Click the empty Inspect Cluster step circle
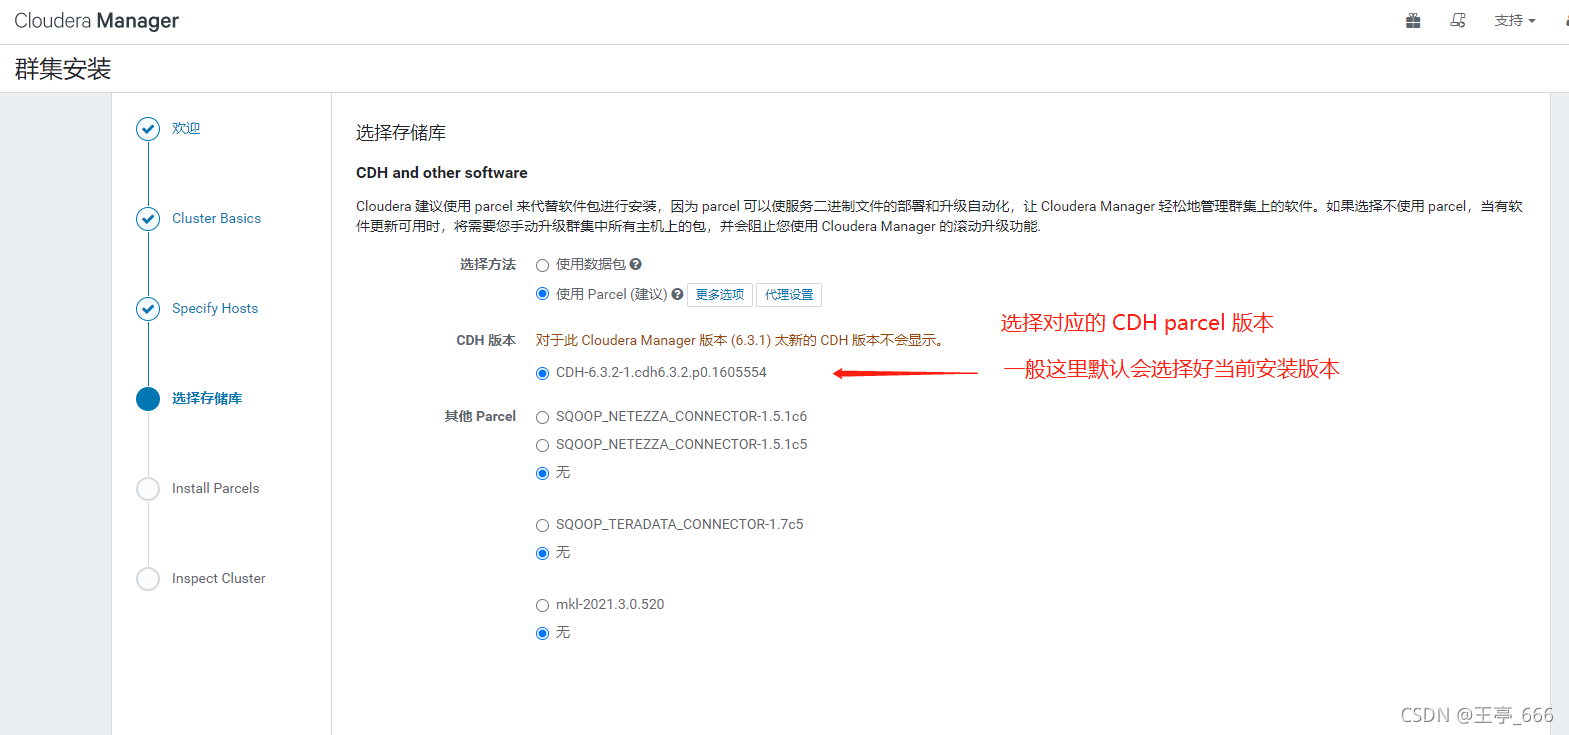 click(x=148, y=579)
